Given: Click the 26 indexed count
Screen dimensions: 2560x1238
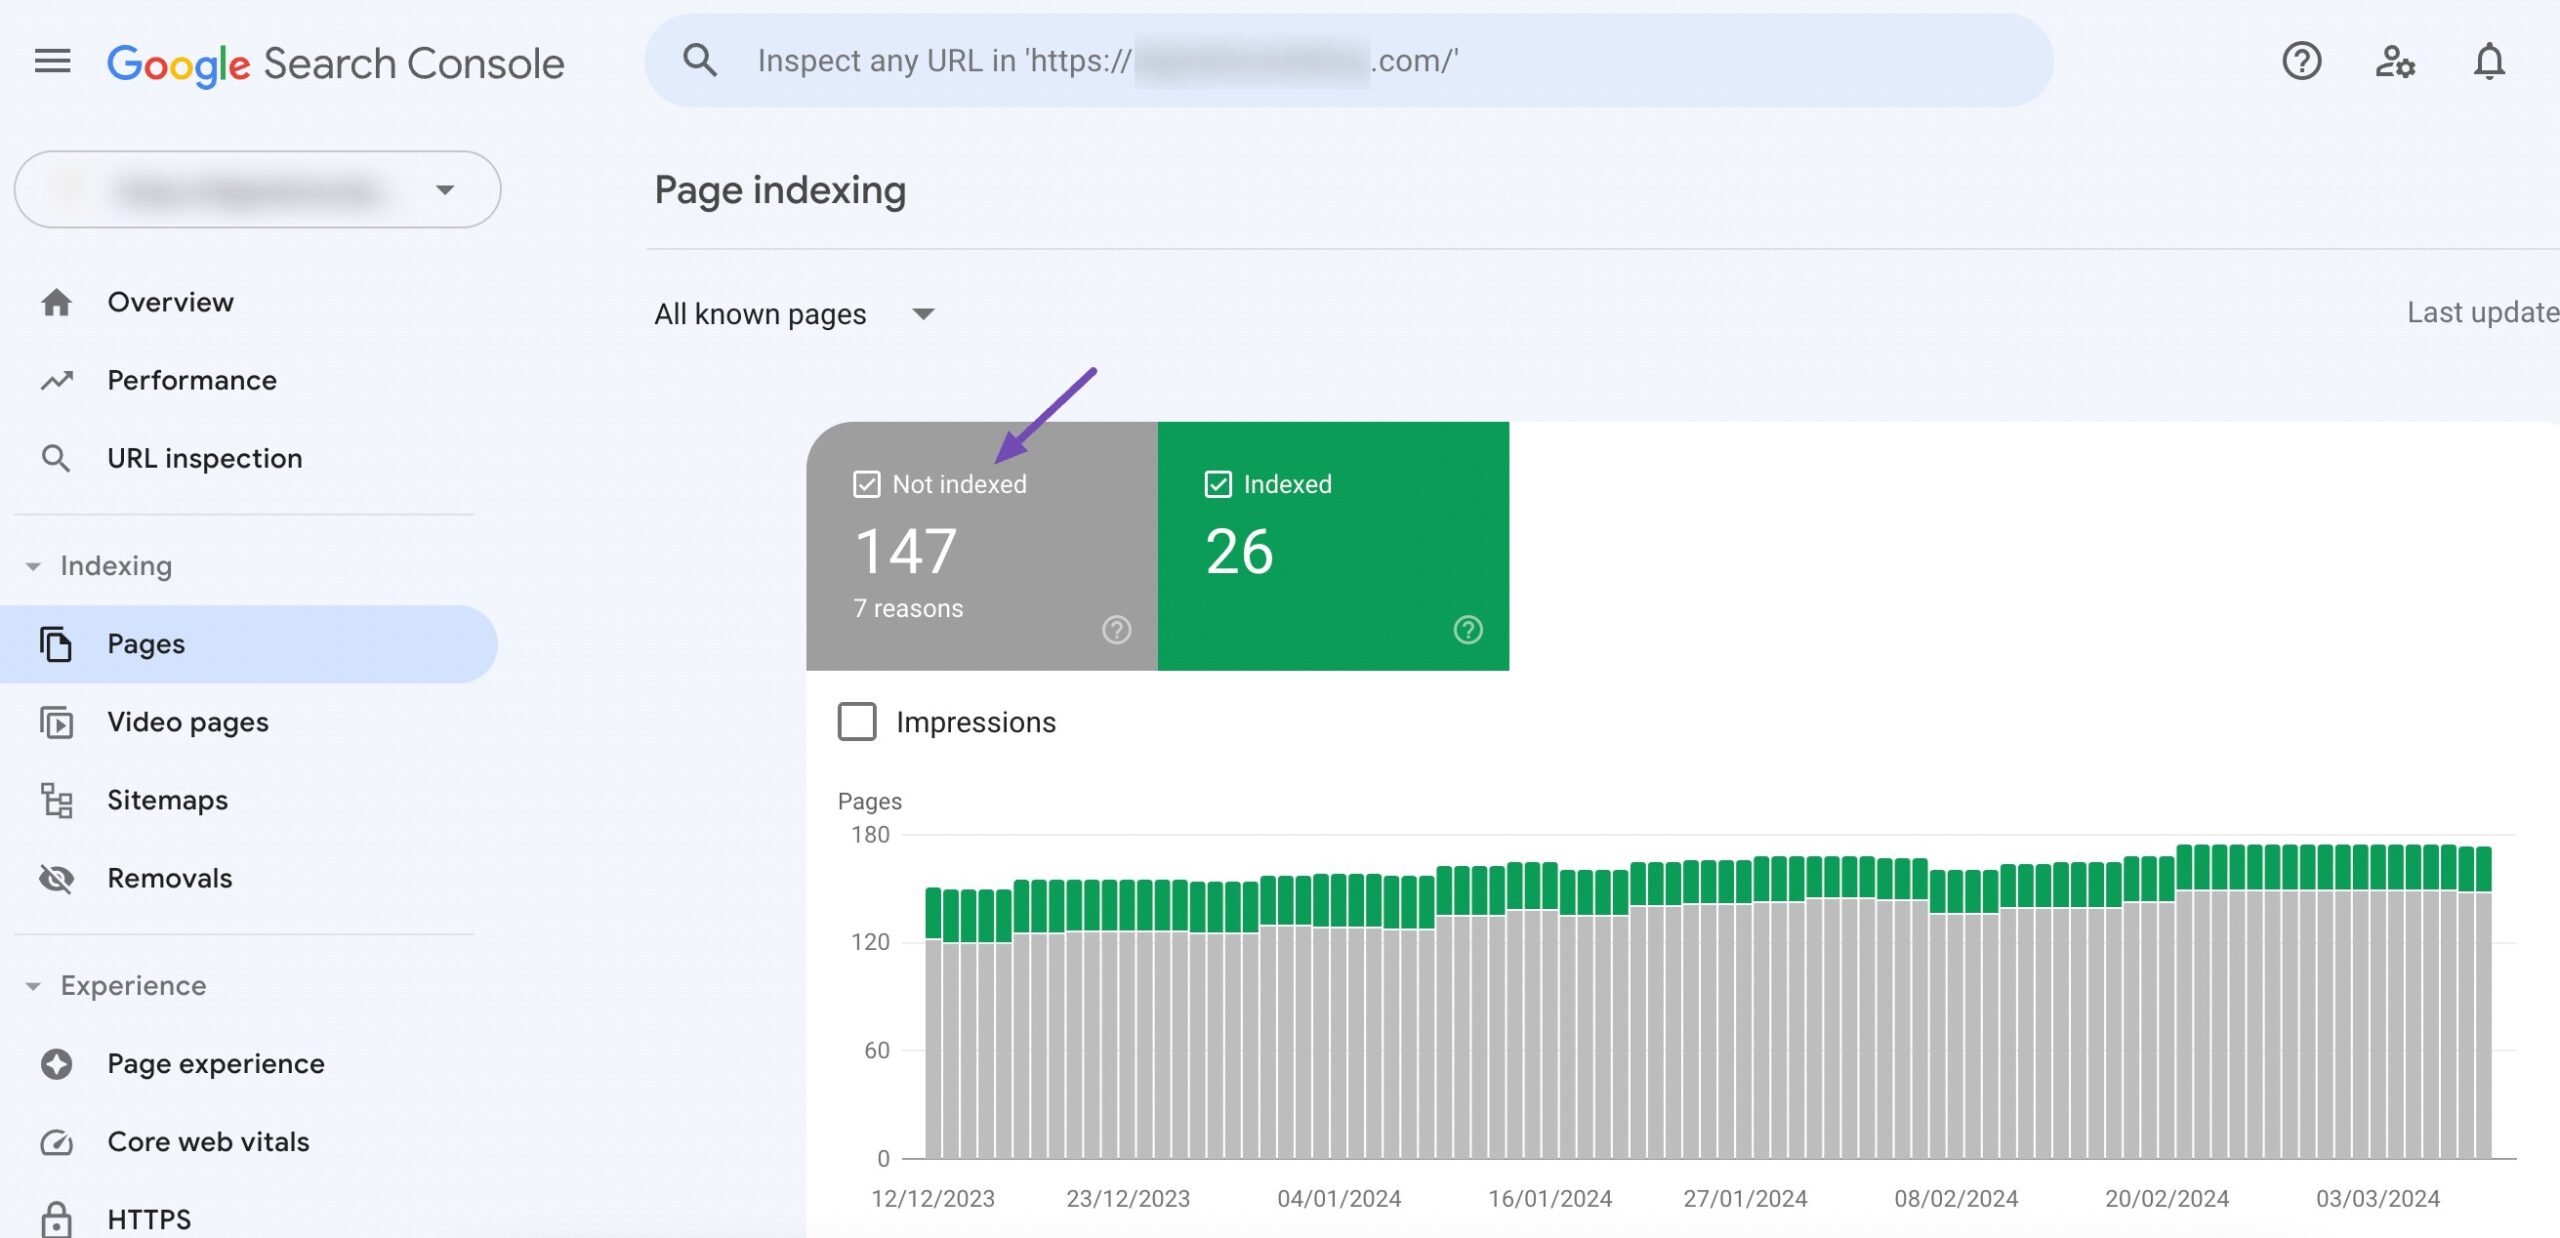Looking at the screenshot, I should tap(1239, 551).
